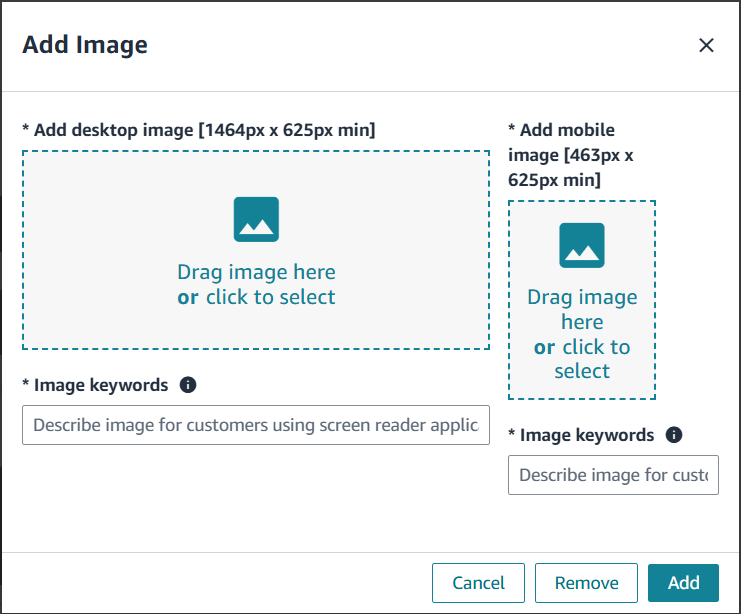Focus the mobile image keywords text field
The height and width of the screenshot is (614, 741).
pyautogui.click(x=613, y=475)
